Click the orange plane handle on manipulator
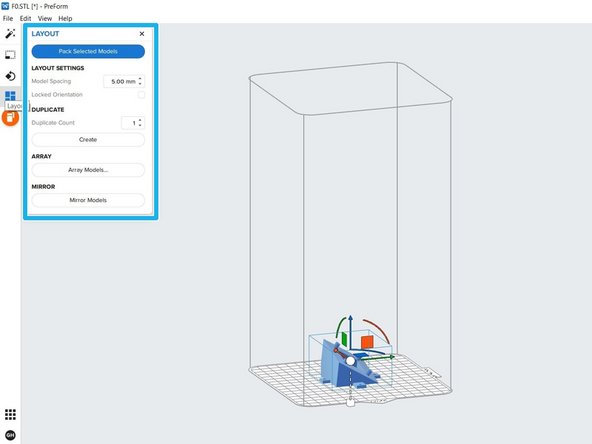 (x=367, y=342)
